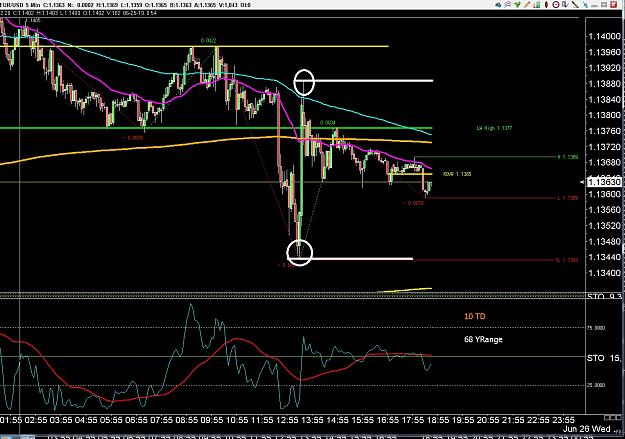Click the 75.0000 stochastic level label
The width and height of the screenshot is (625, 439).
tap(595, 328)
